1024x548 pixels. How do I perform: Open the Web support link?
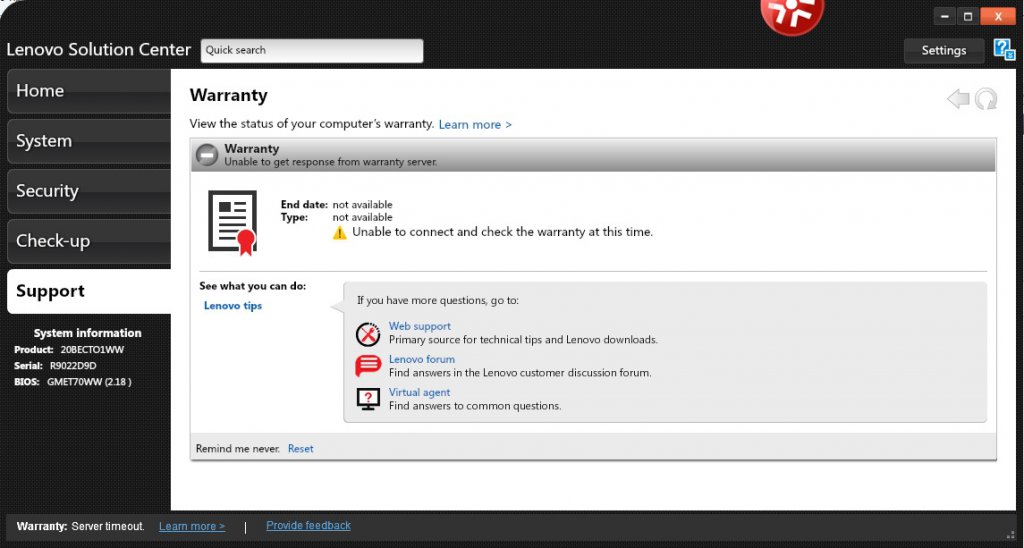(419, 326)
